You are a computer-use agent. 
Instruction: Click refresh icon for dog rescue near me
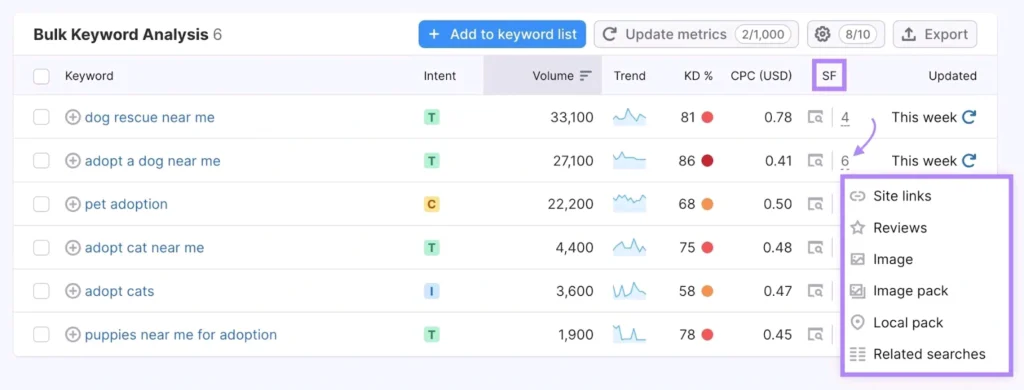point(969,118)
